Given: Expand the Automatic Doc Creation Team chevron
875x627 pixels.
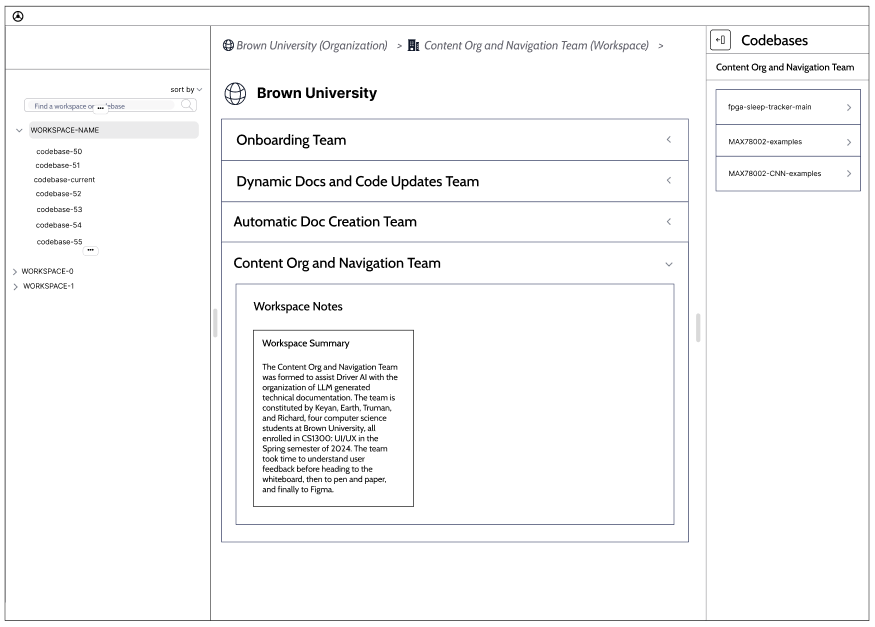Looking at the screenshot, I should pyautogui.click(x=669, y=221).
